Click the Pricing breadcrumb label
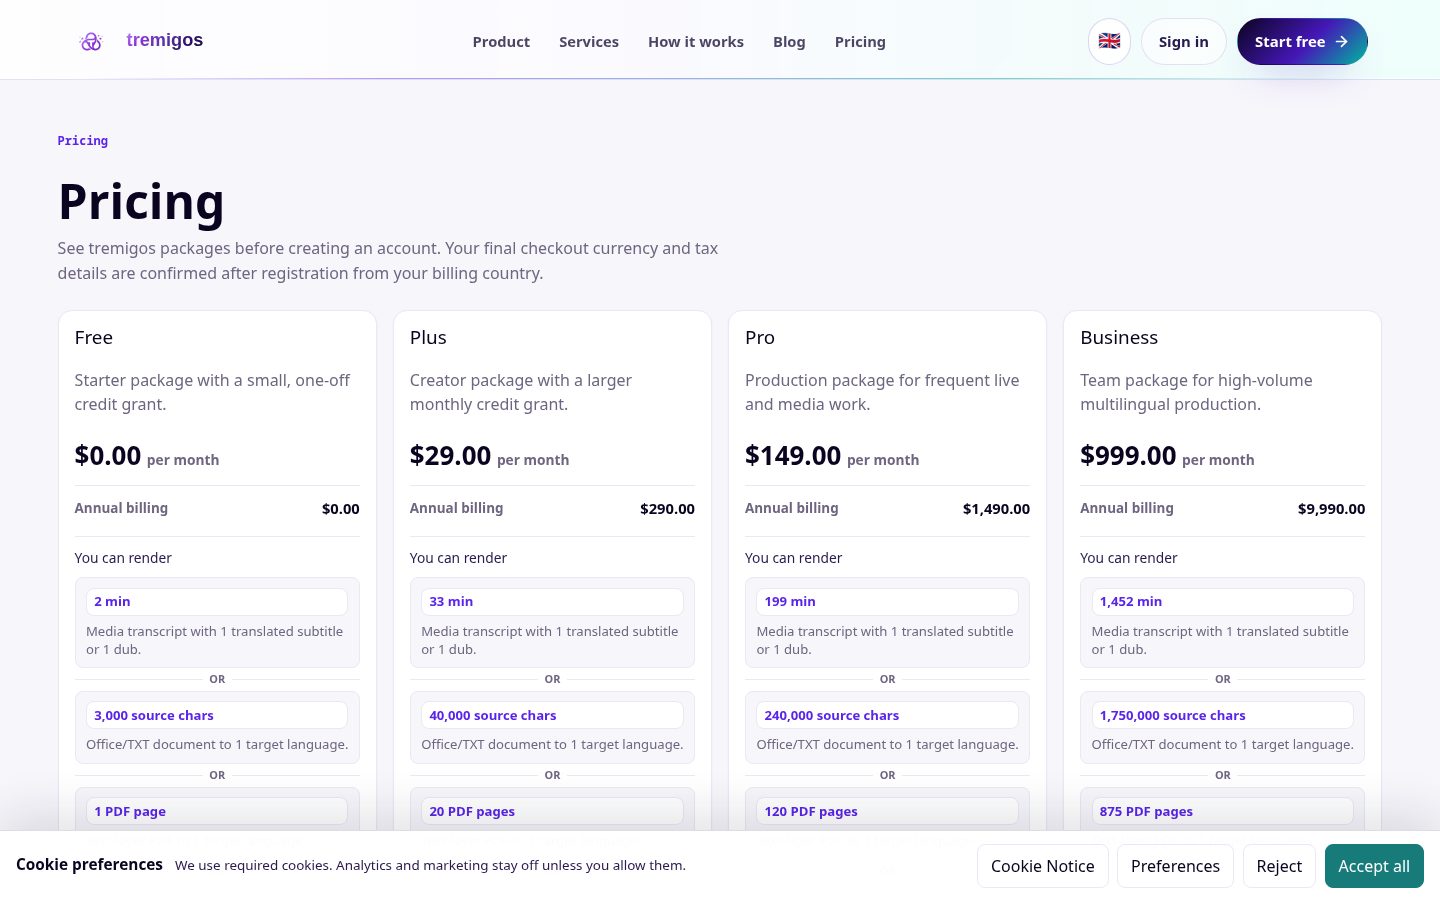The width and height of the screenshot is (1440, 900). click(83, 141)
